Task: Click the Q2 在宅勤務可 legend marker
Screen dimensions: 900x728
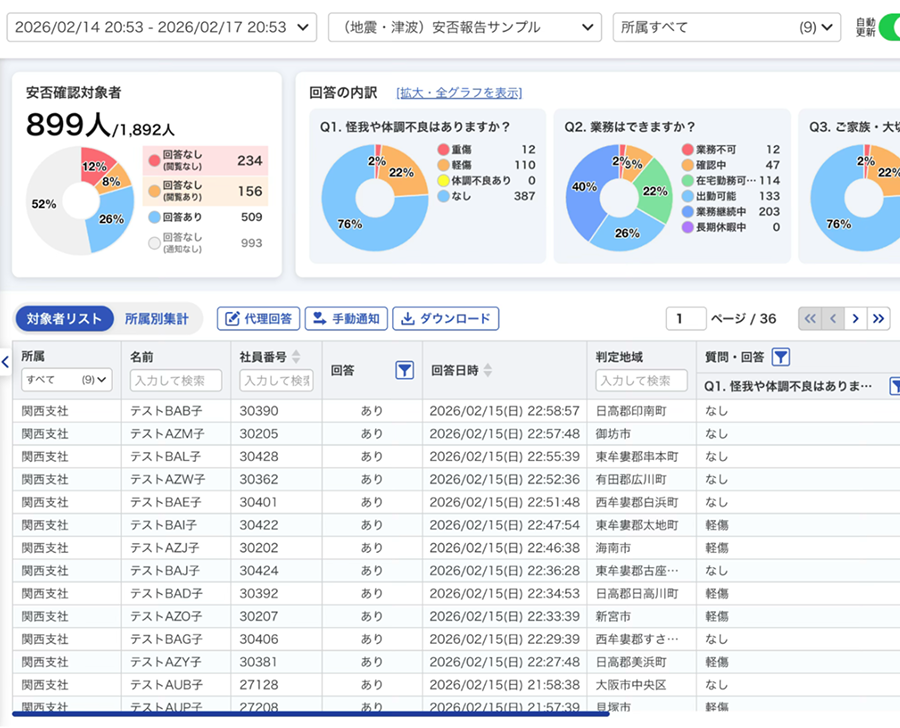Action: click(x=688, y=180)
